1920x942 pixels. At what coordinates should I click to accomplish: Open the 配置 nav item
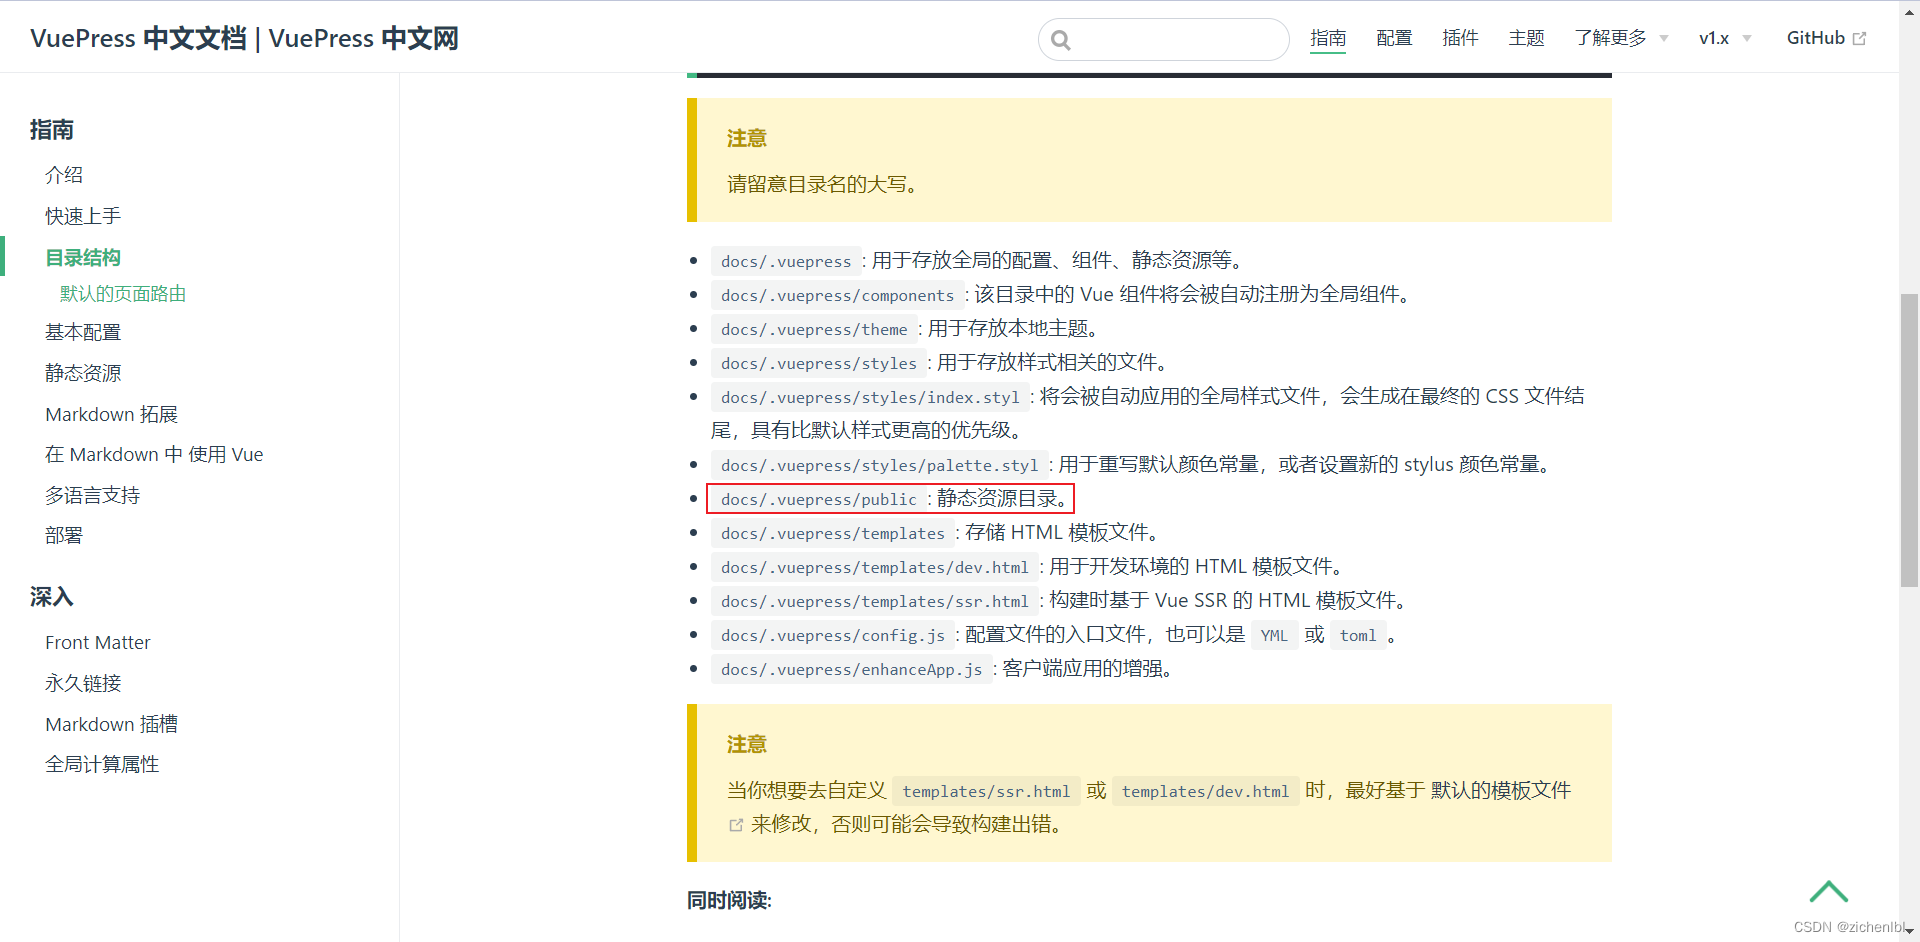(x=1394, y=38)
